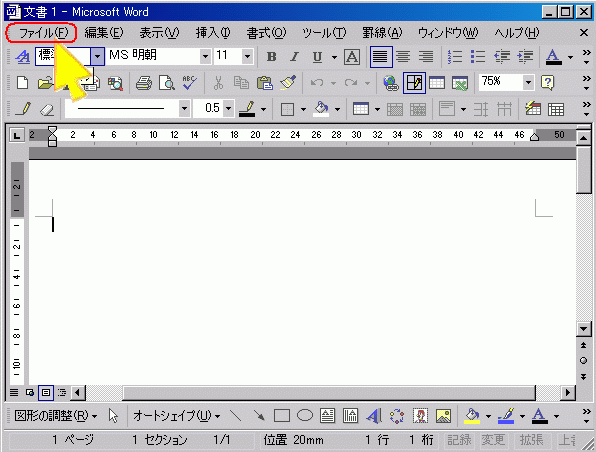Click the Help question mark icon
596x452 pixels.
click(548, 82)
